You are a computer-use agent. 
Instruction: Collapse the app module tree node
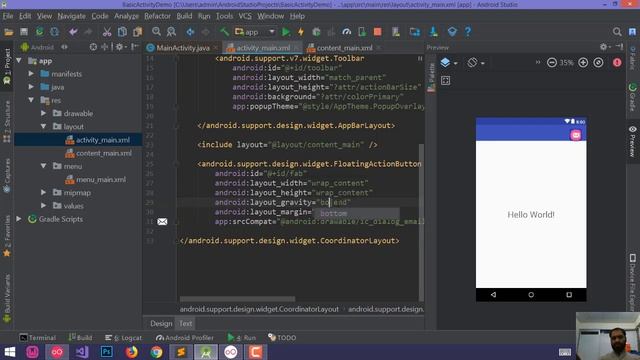pos(19,61)
